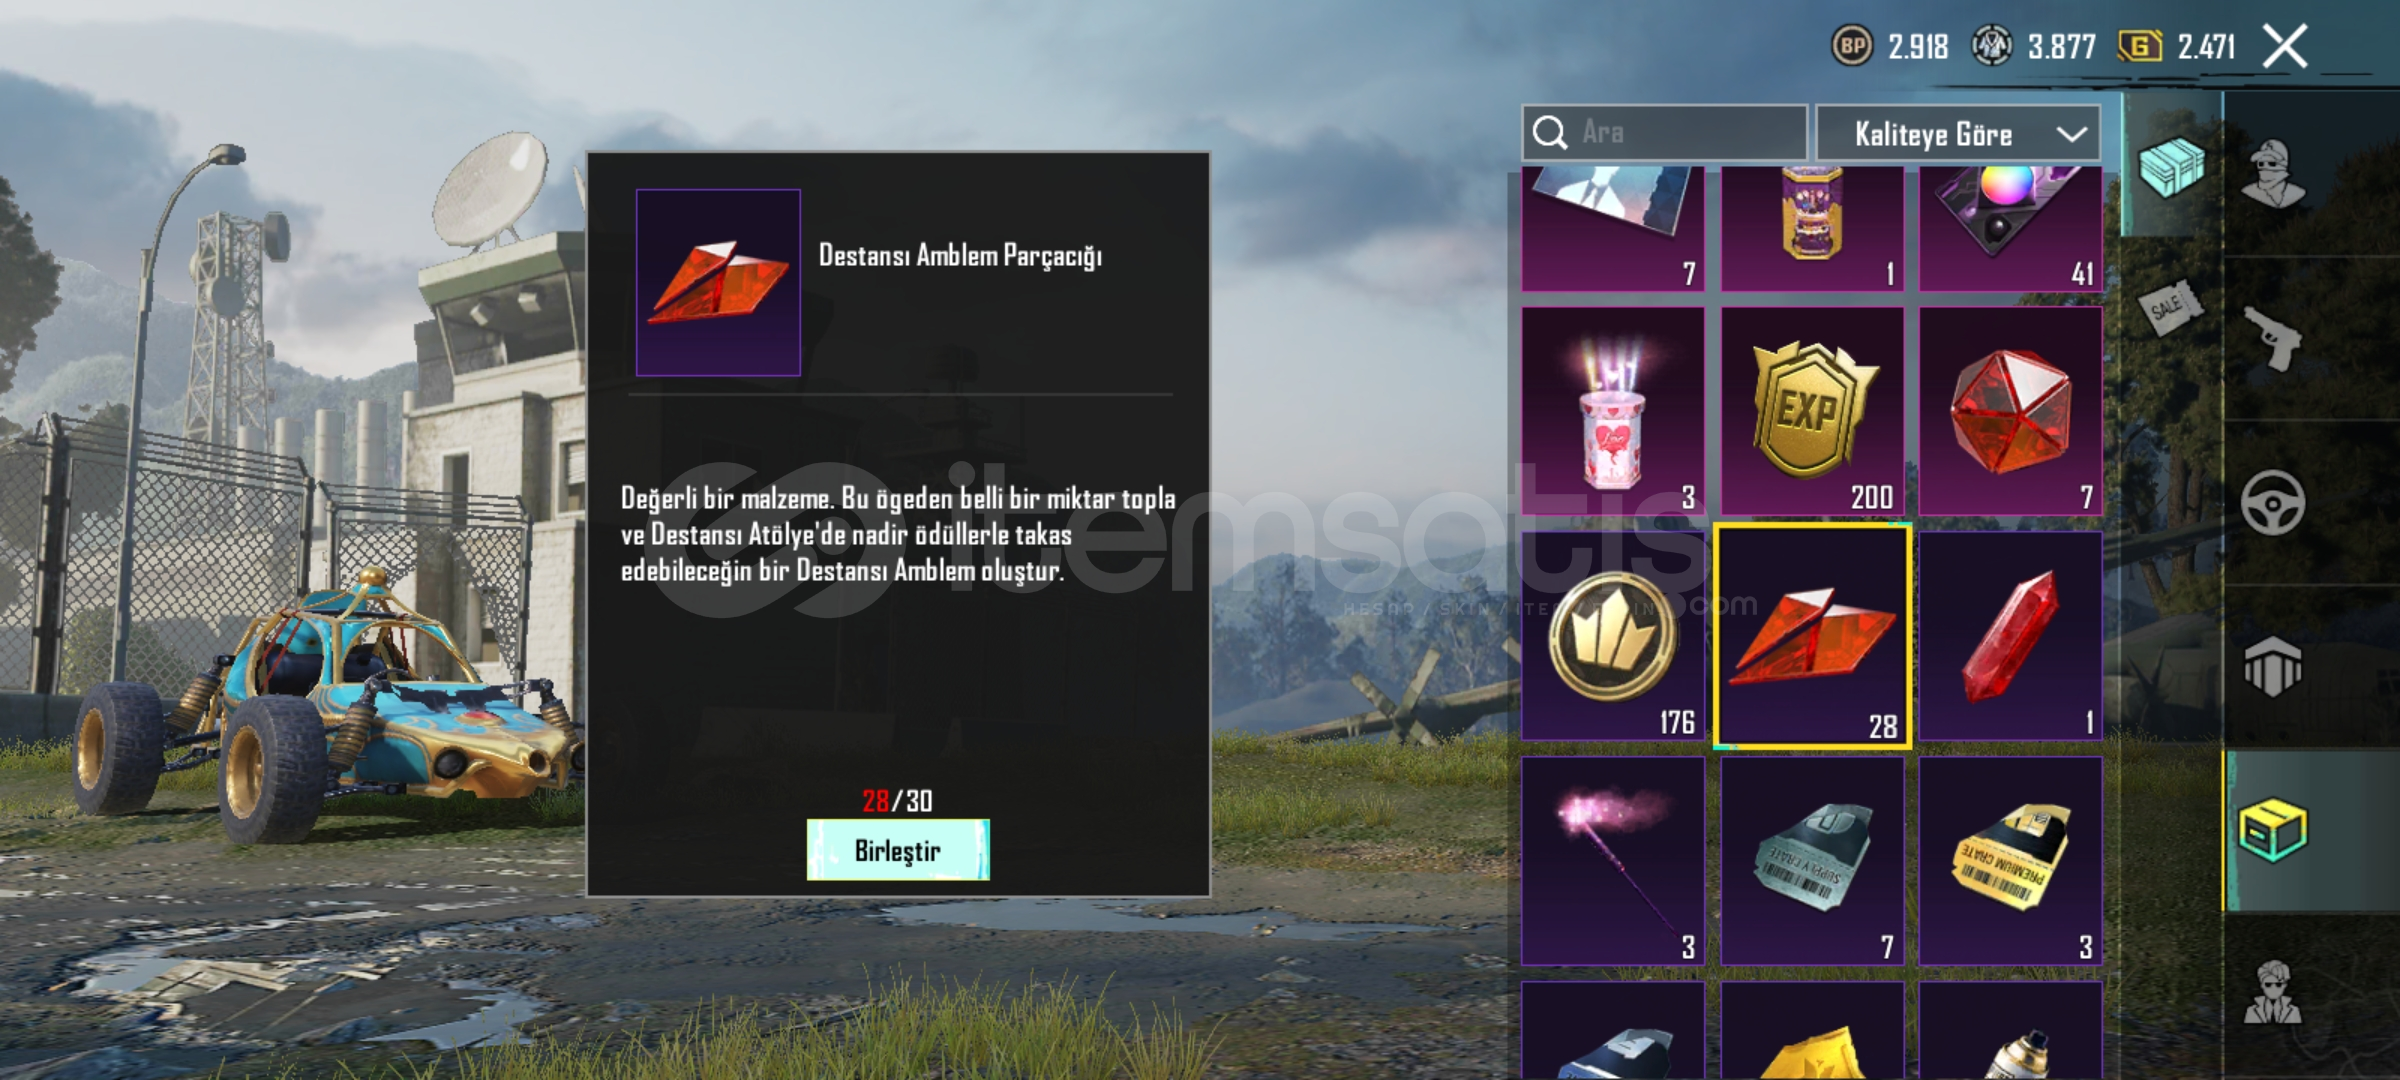Select the red gem item with 7
This screenshot has width=2400, height=1080.
tap(2011, 411)
